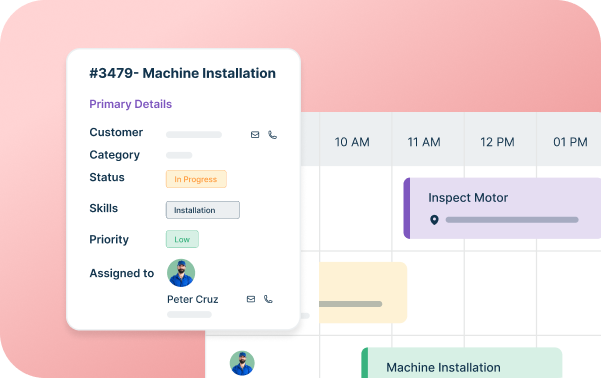Select technician avatar in schedule row
The image size is (601, 378).
pos(242,363)
